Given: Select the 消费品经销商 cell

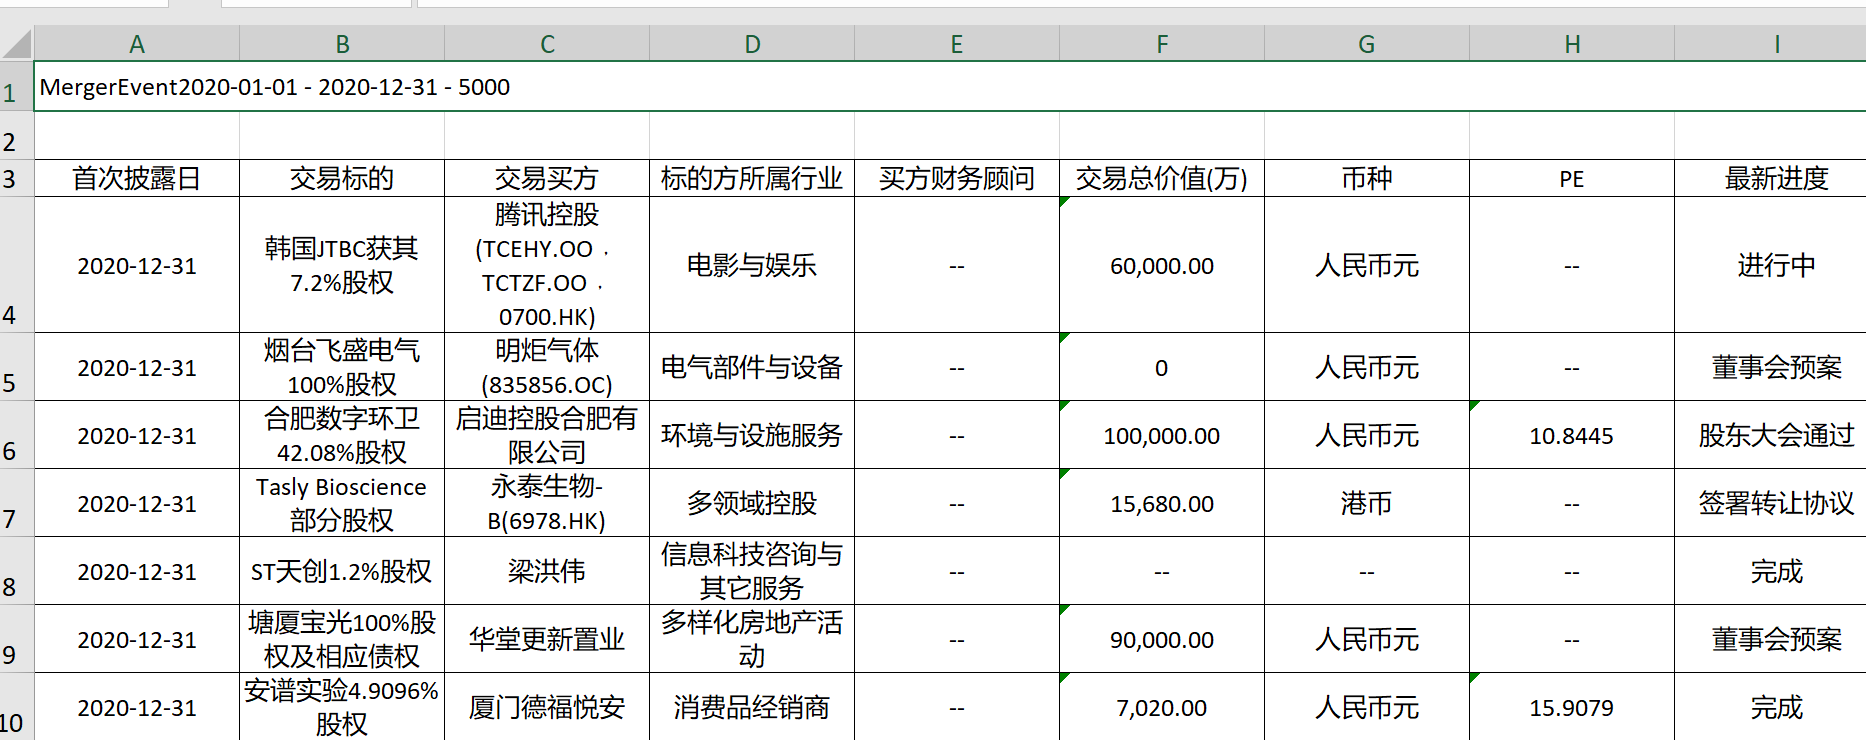Looking at the screenshot, I should (752, 707).
